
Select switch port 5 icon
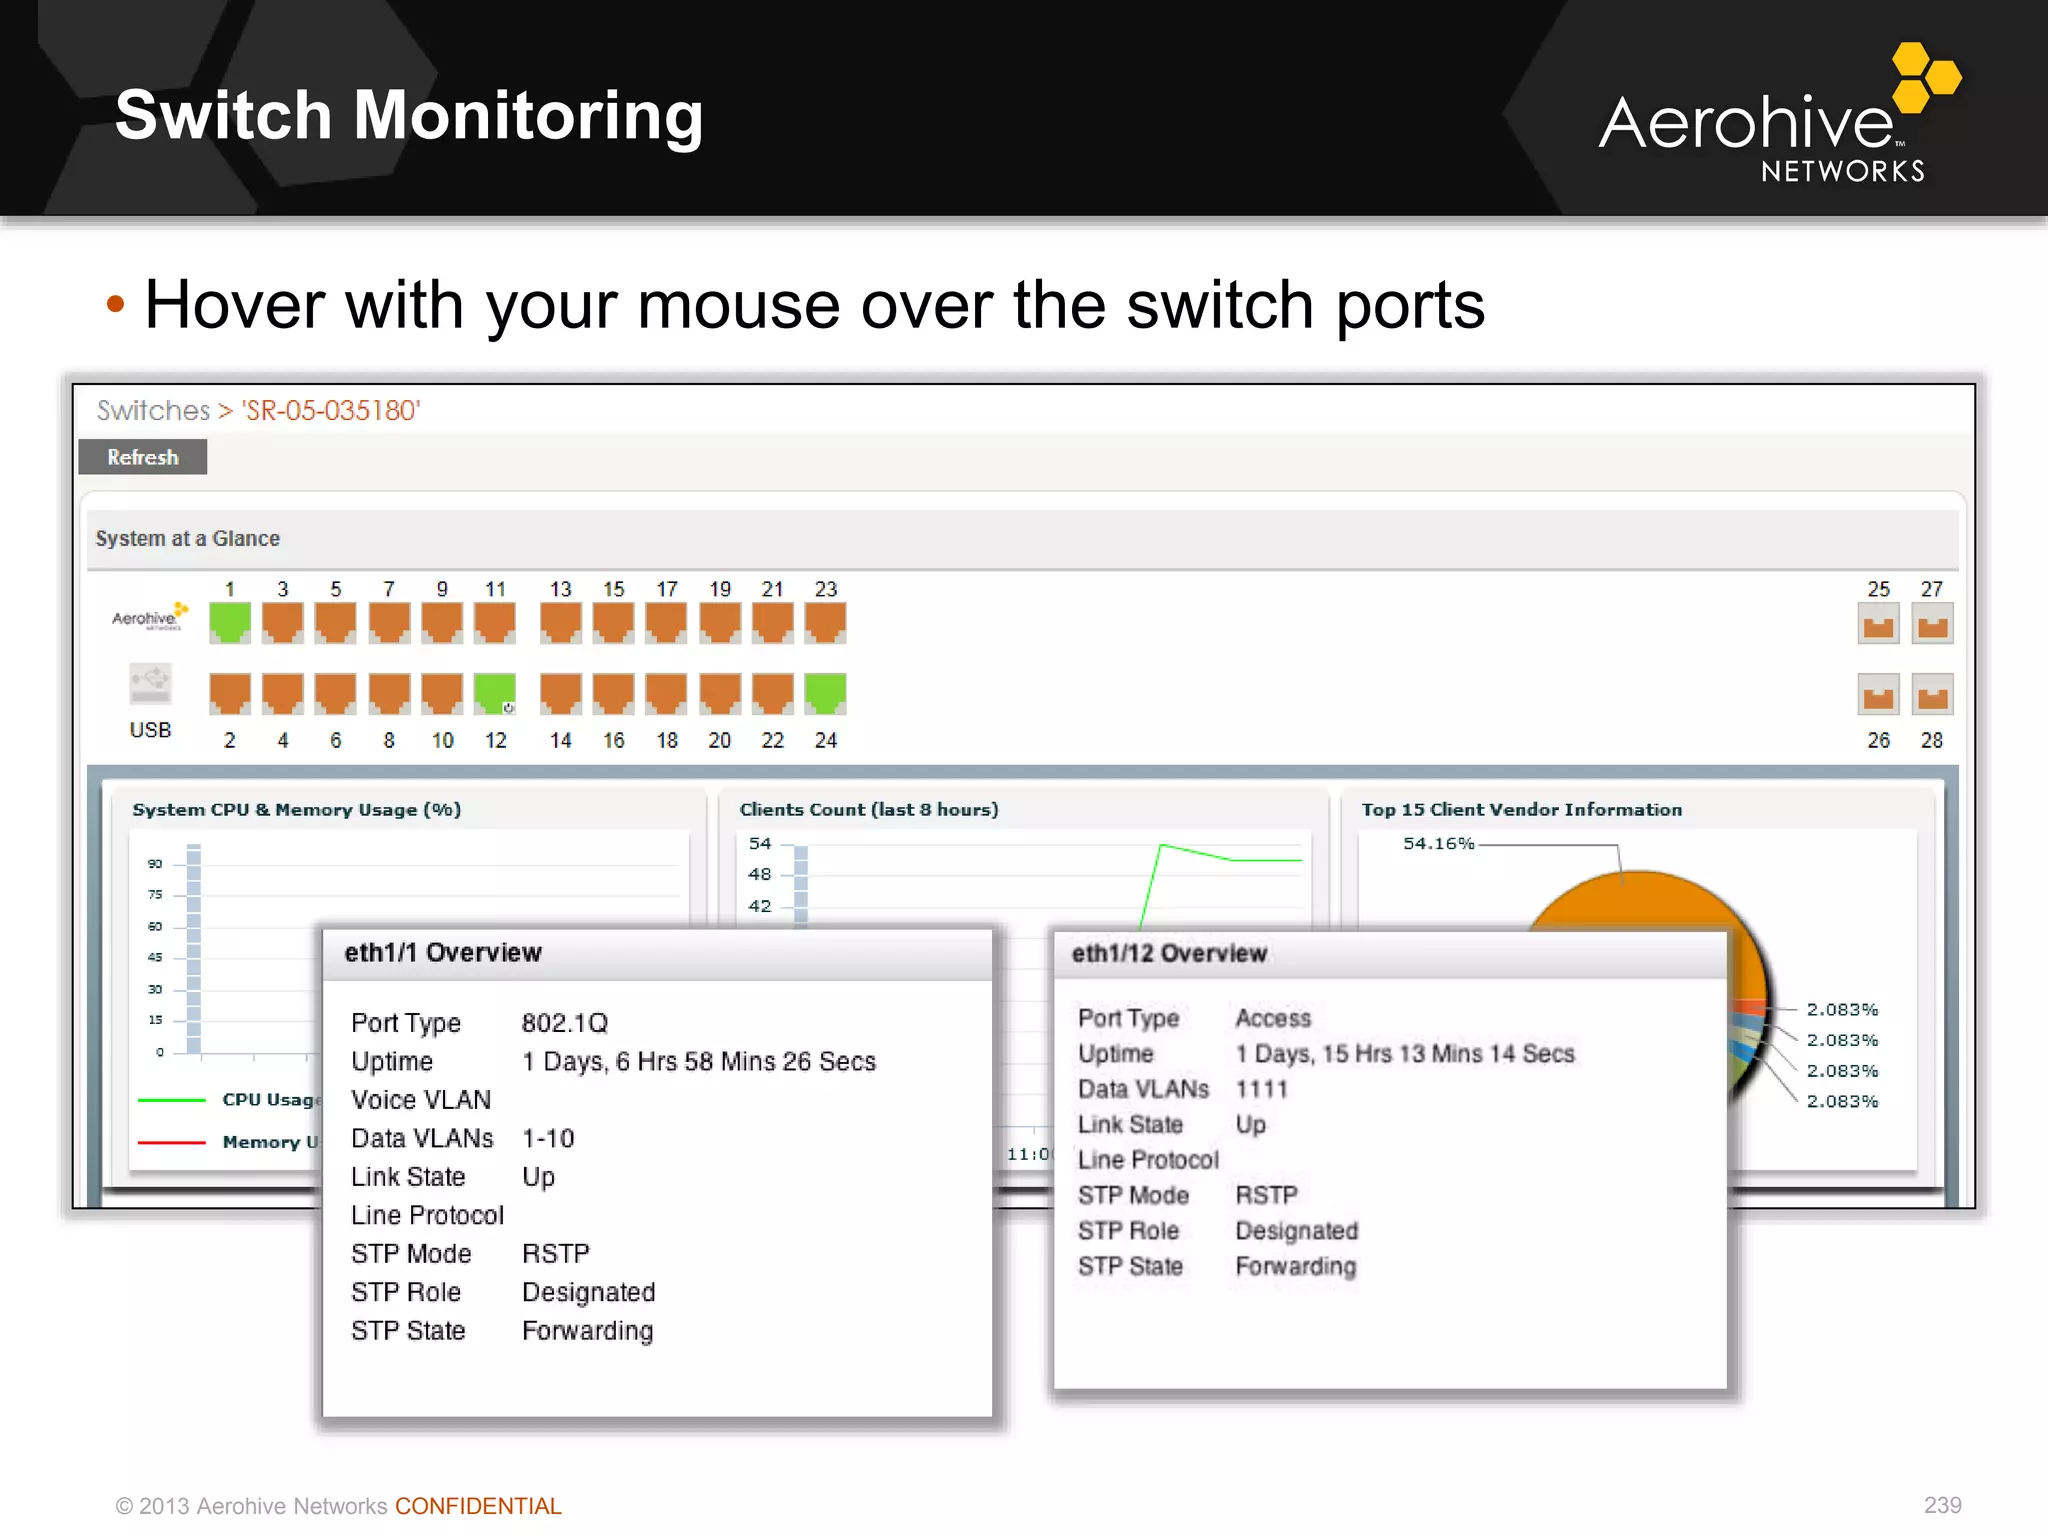tap(336, 623)
